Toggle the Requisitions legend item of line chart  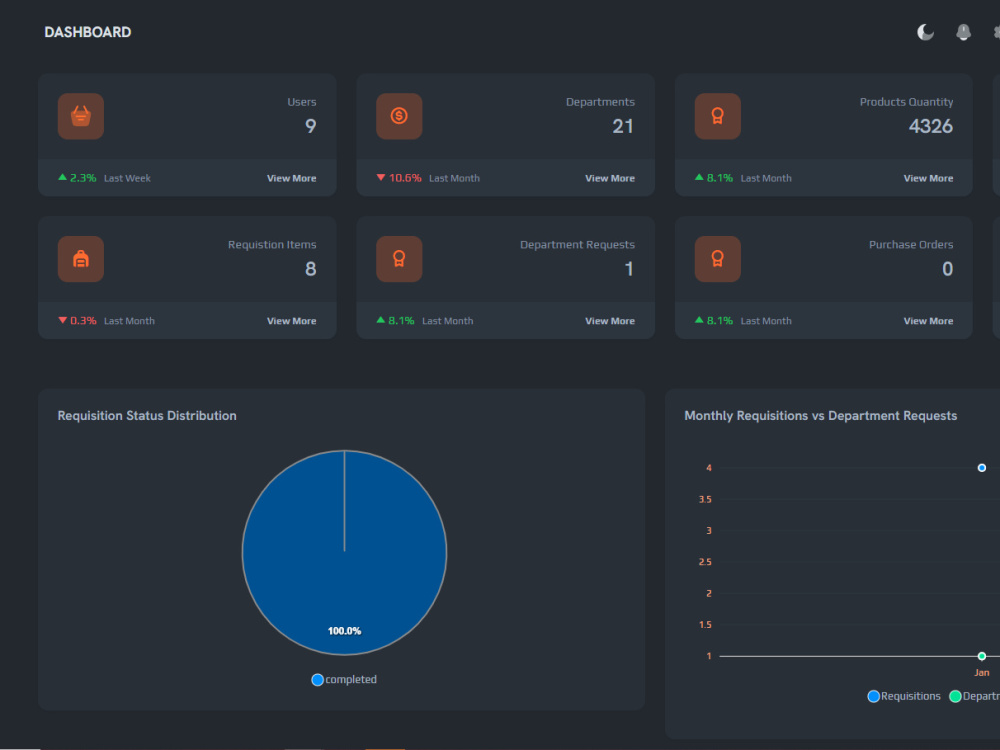point(904,696)
